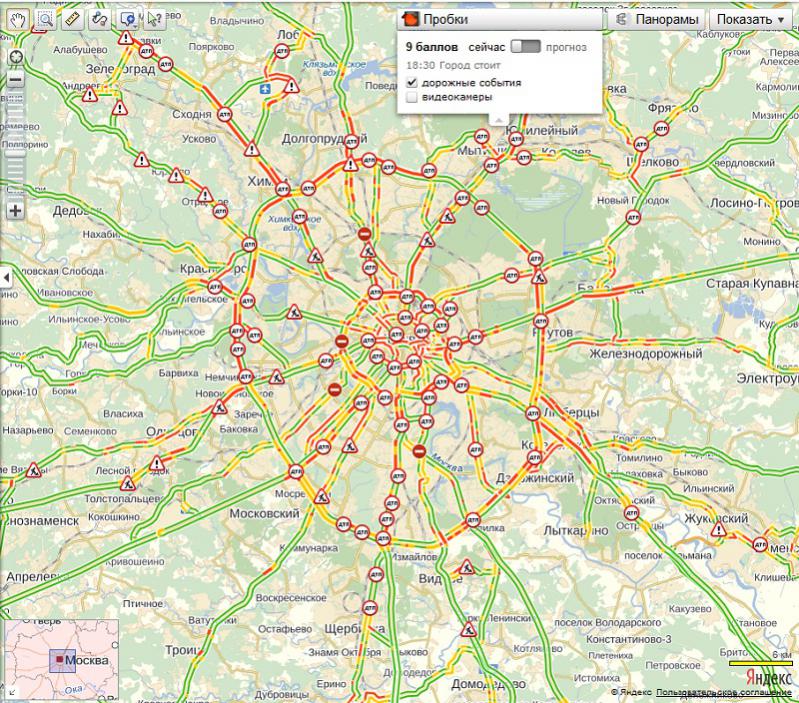Screen dimensions: 799x703
Task: Click the add road event tool
Action: point(127,20)
